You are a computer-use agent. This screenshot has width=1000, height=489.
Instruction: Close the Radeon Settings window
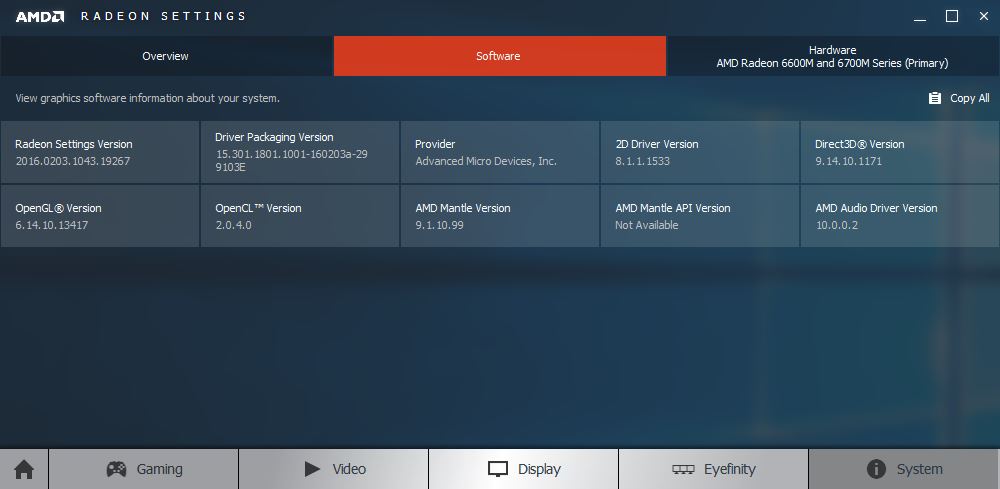(x=983, y=17)
